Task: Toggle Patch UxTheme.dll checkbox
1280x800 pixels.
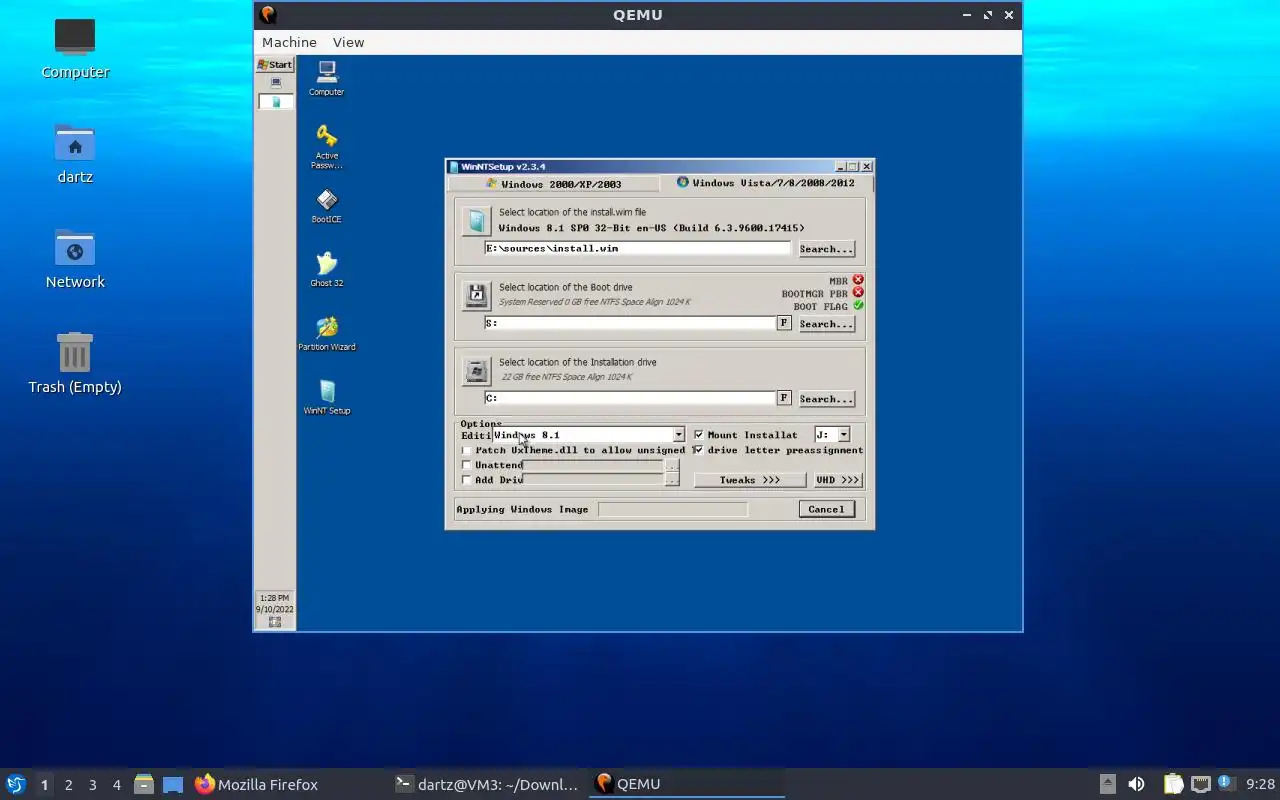Action: pos(466,450)
